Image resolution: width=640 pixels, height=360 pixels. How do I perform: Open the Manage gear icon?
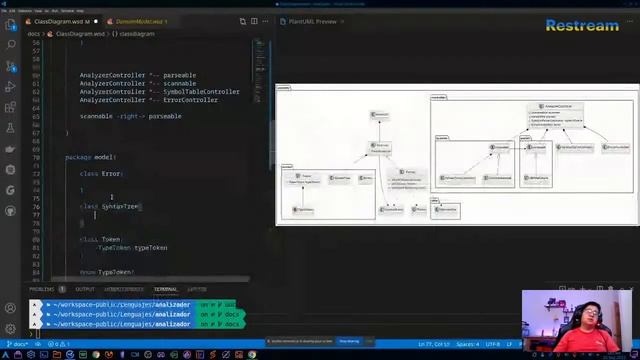pyautogui.click(x=11, y=328)
